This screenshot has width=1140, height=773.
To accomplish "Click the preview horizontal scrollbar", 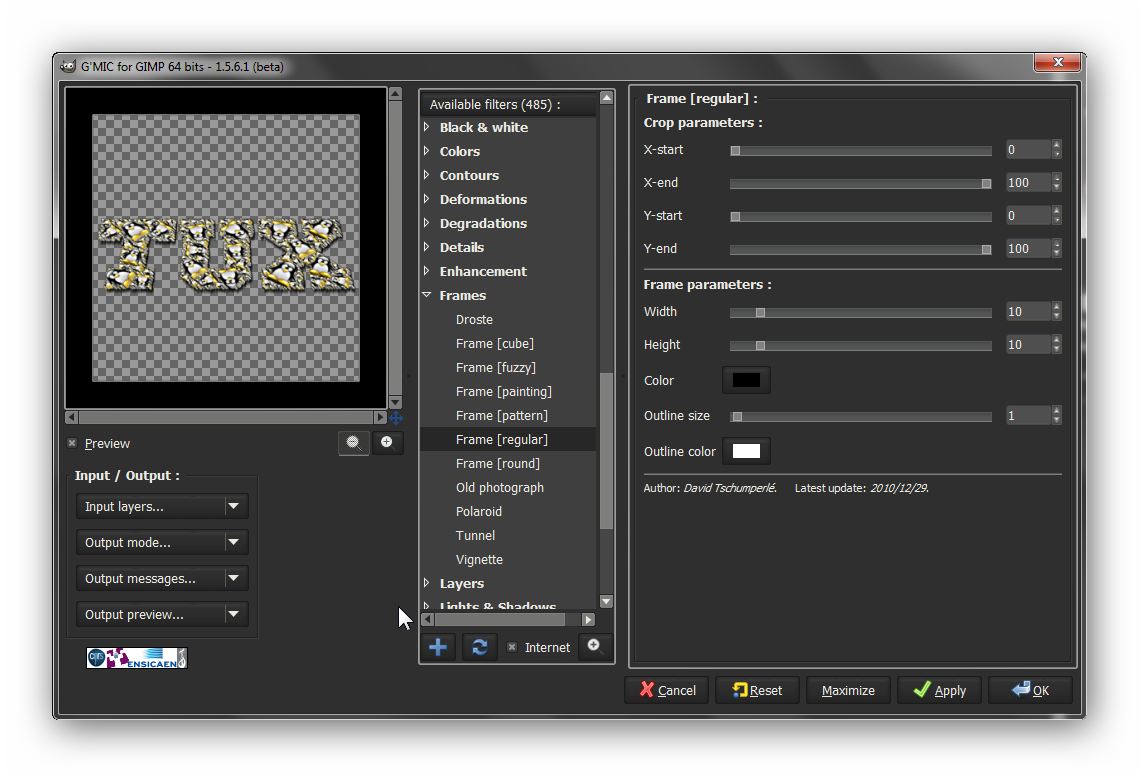I will click(x=226, y=417).
